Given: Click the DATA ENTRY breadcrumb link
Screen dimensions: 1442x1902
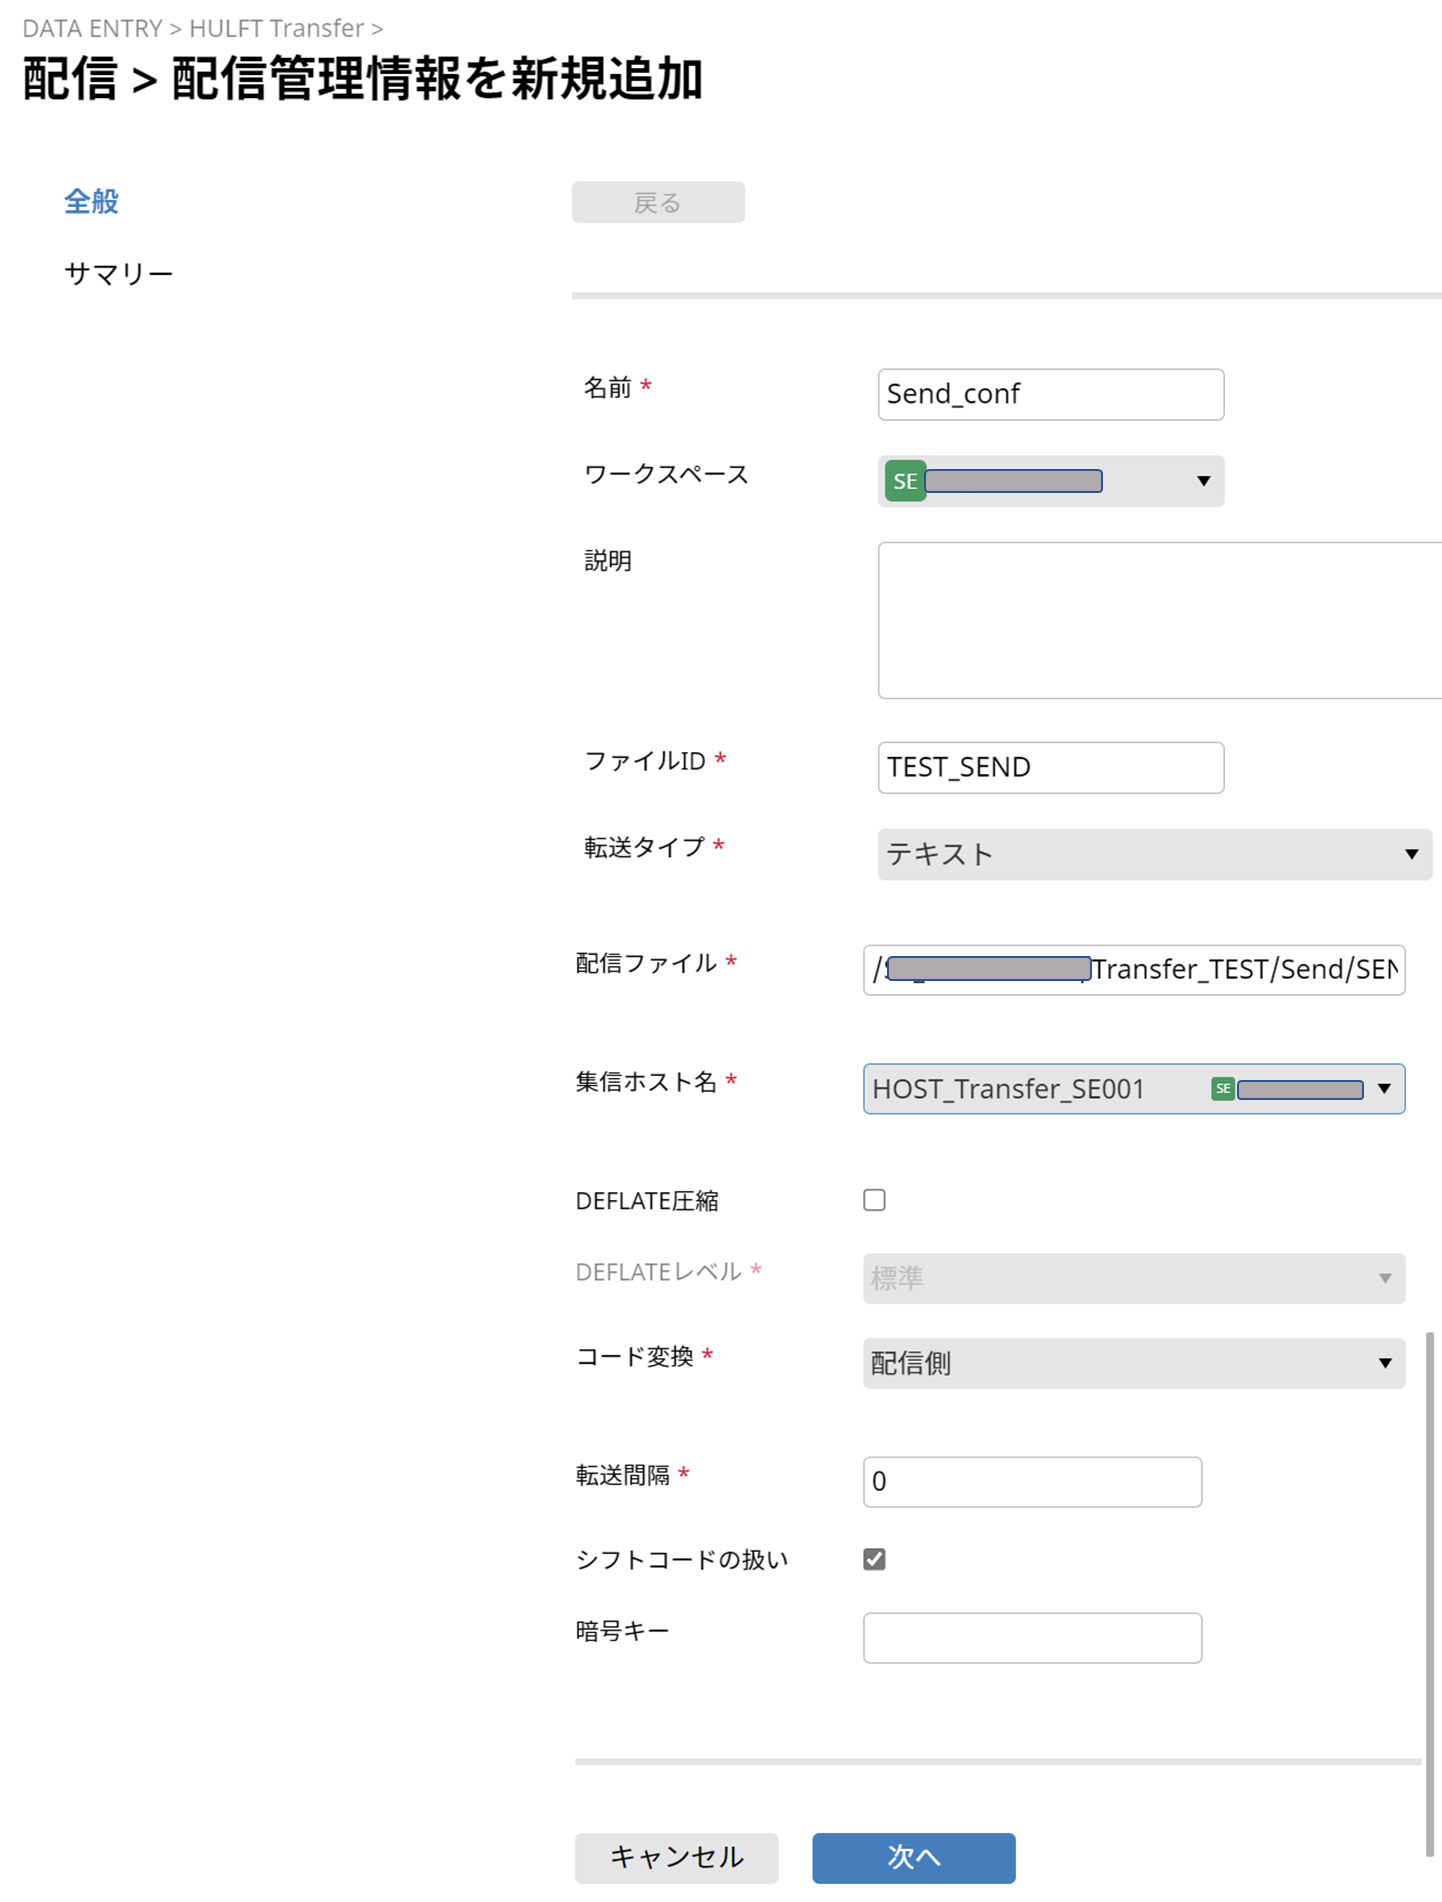Looking at the screenshot, I should 92,28.
